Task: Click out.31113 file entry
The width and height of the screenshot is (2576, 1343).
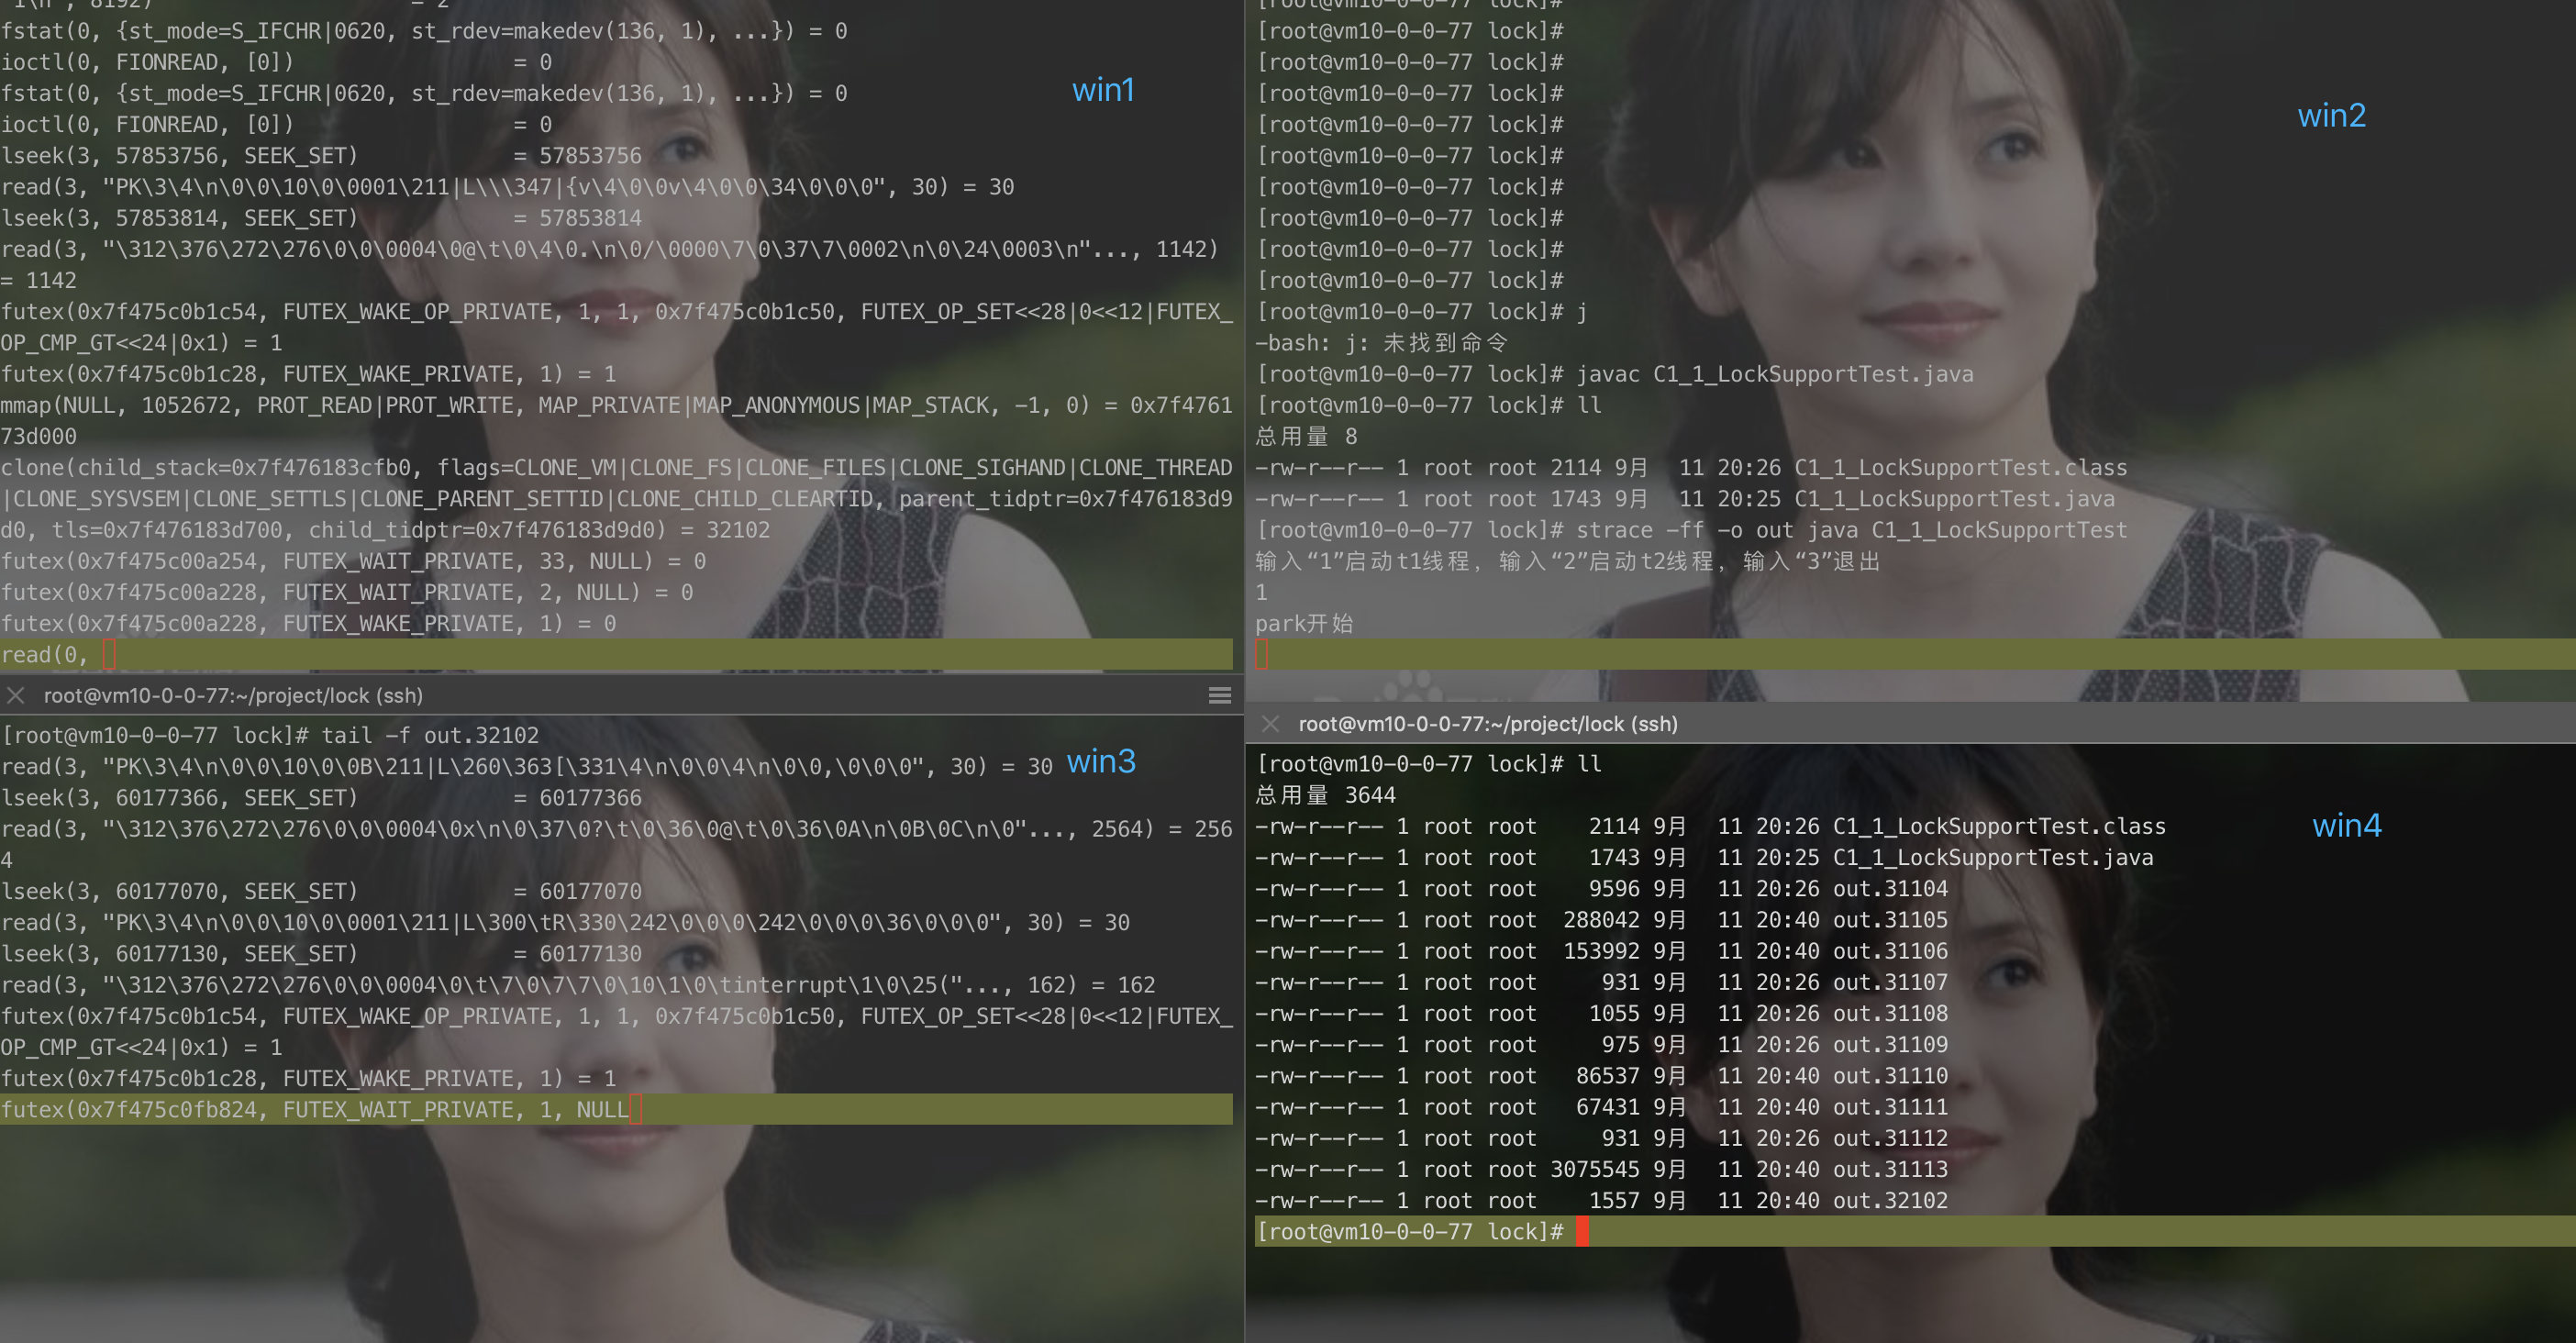Action: 1890,1169
